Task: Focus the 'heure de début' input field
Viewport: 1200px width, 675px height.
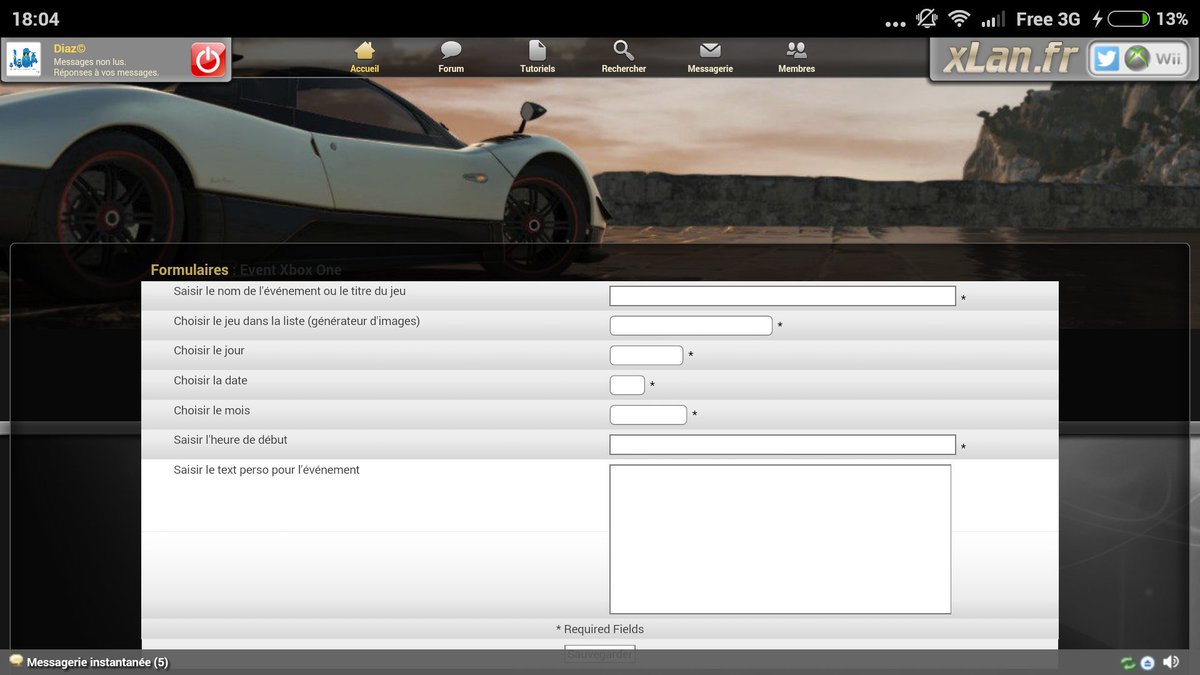Action: pyautogui.click(x=782, y=444)
